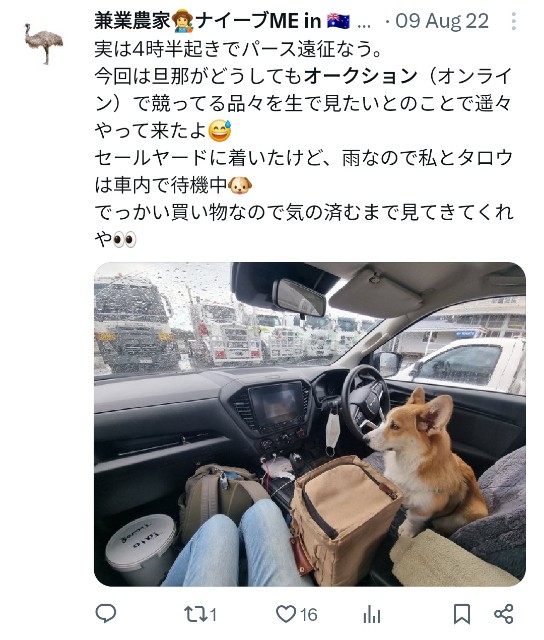Click the sweating smile emoji in tweet
The image size is (544, 640).
pos(220,131)
